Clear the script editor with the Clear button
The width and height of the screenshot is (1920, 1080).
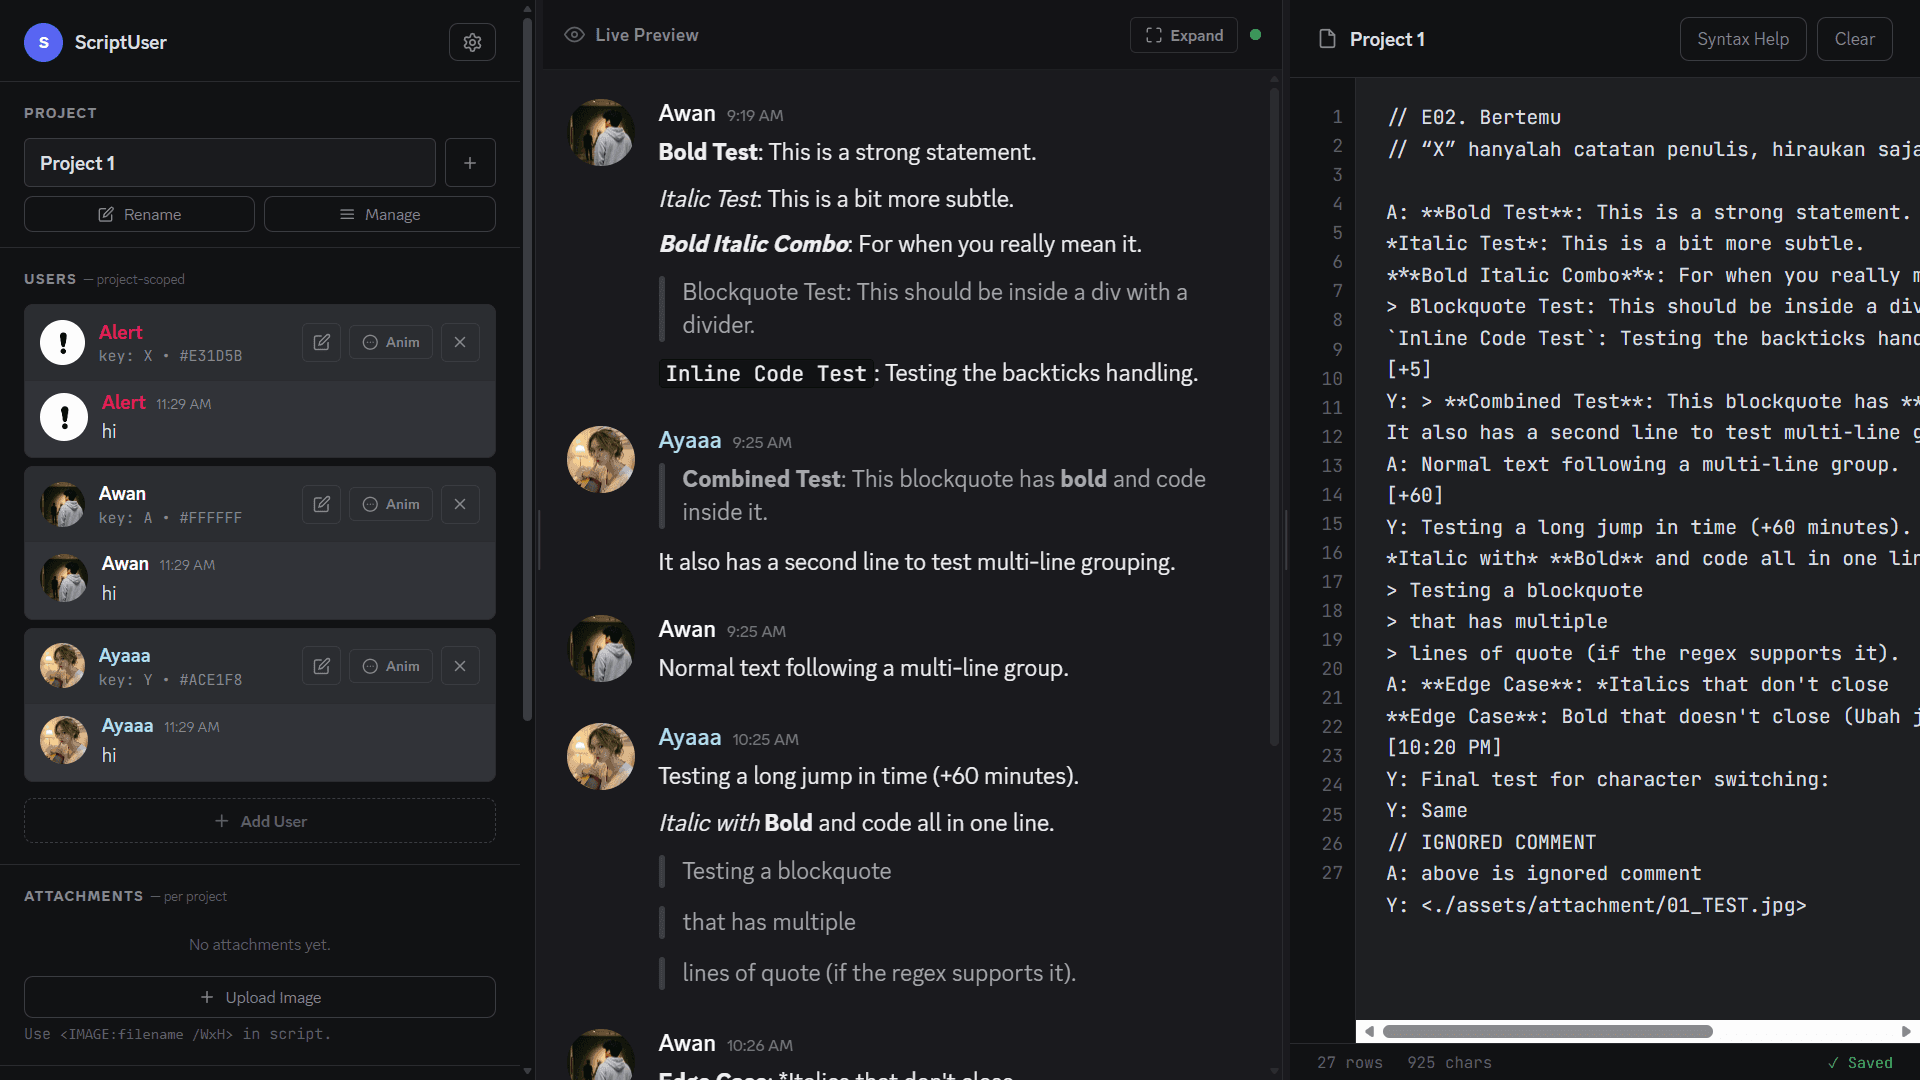point(1854,39)
